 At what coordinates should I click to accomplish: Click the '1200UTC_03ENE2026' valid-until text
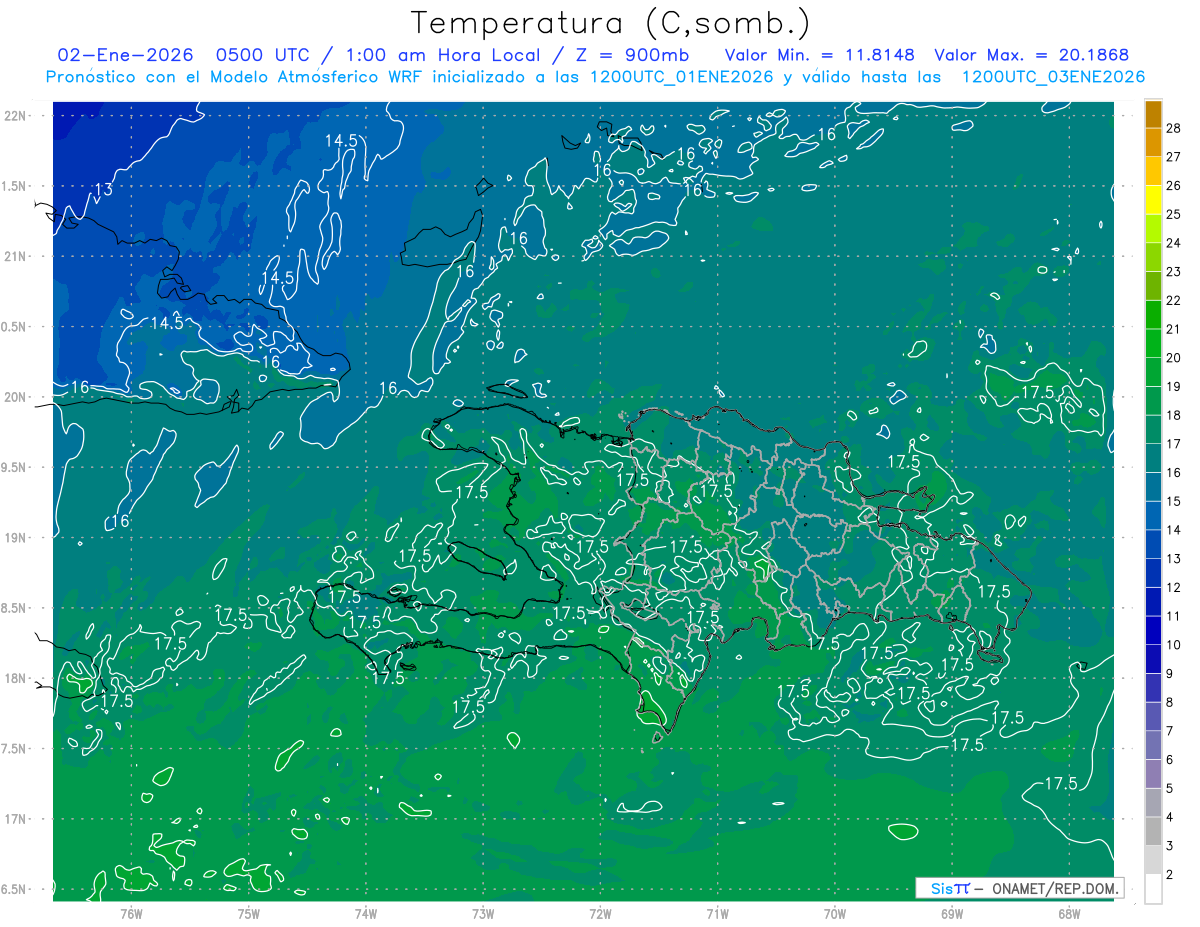(1053, 76)
